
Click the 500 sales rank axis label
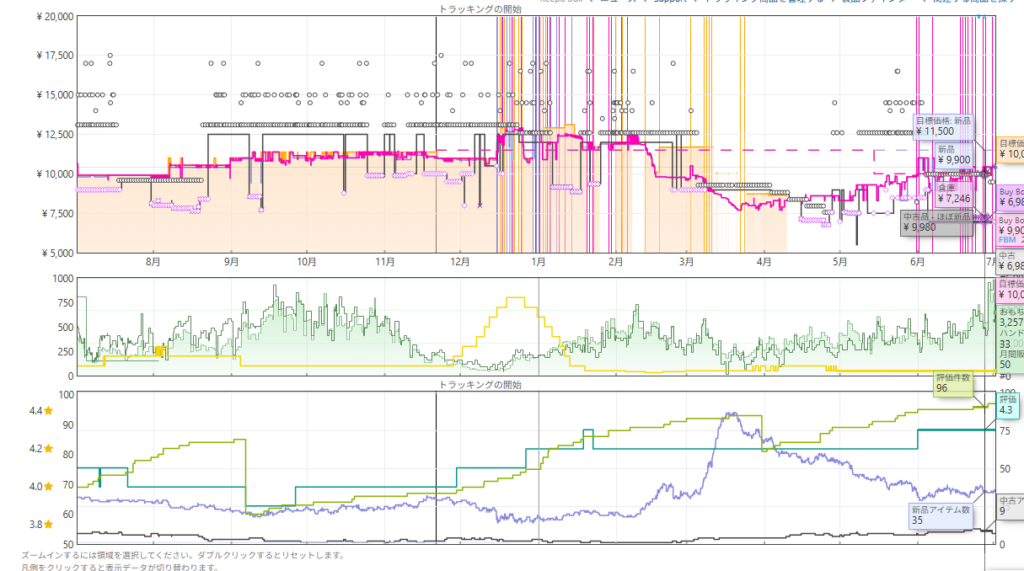coord(66,327)
